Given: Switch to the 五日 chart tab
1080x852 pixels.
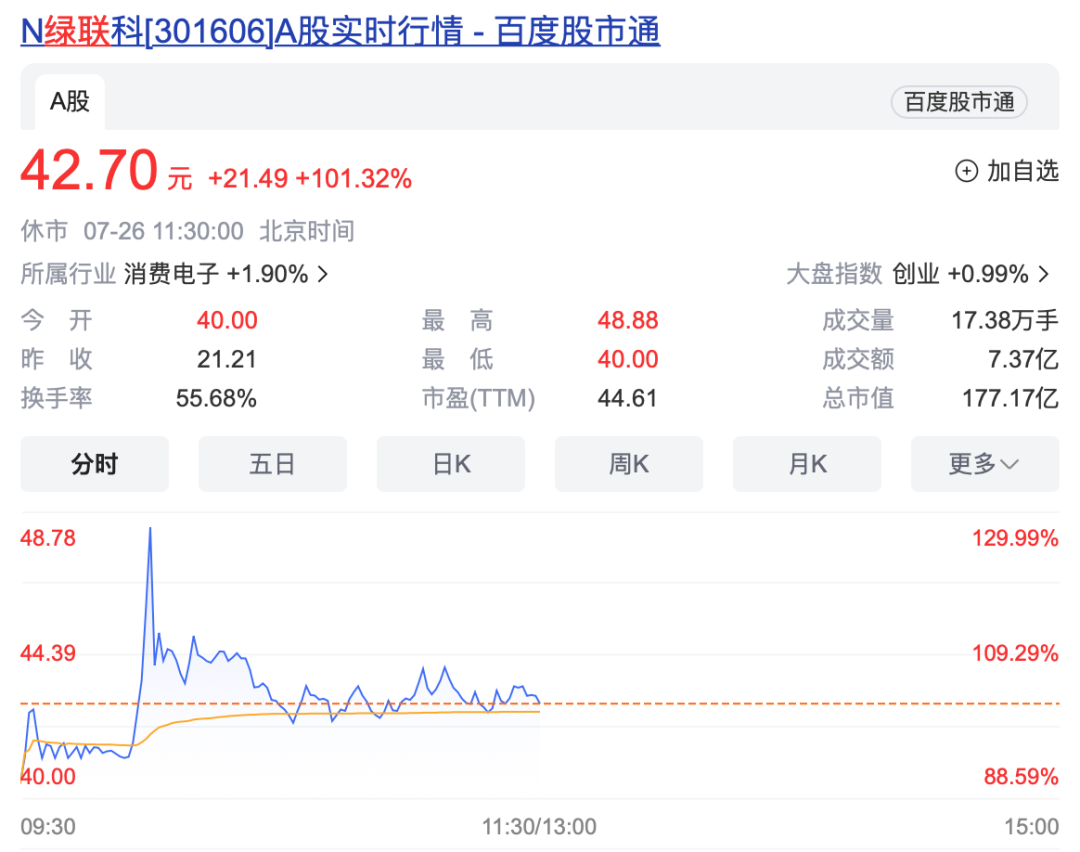Looking at the screenshot, I should (272, 464).
